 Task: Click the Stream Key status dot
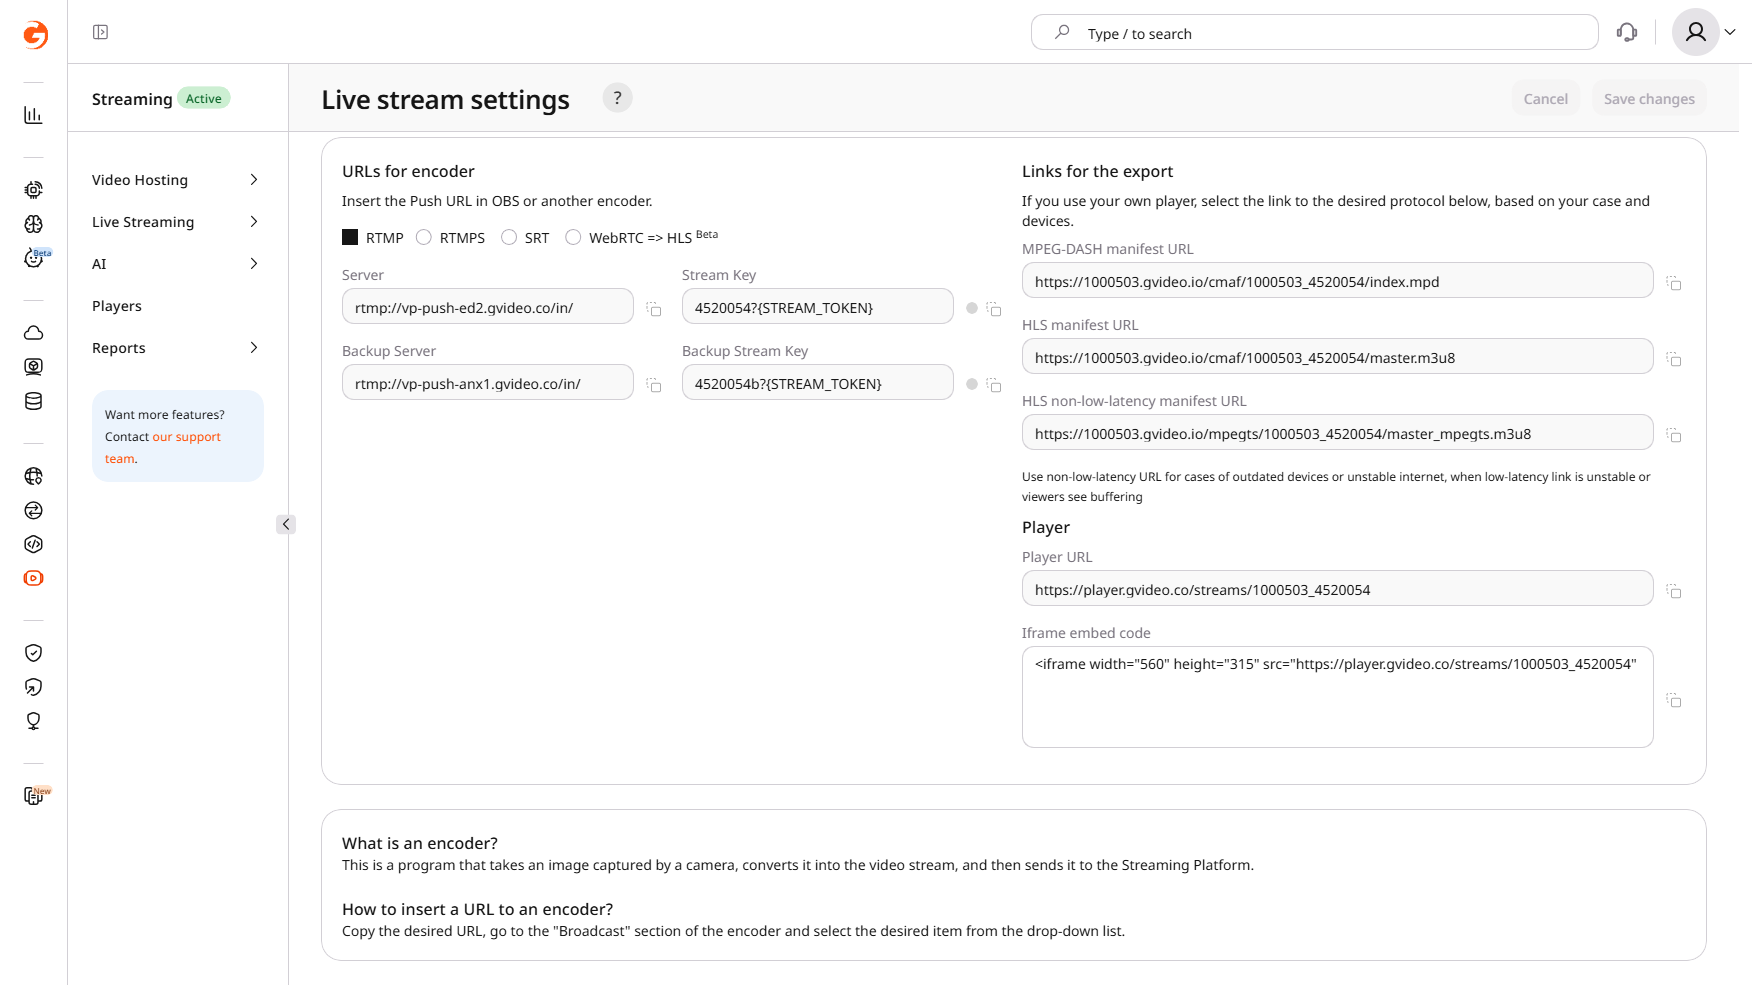click(972, 308)
